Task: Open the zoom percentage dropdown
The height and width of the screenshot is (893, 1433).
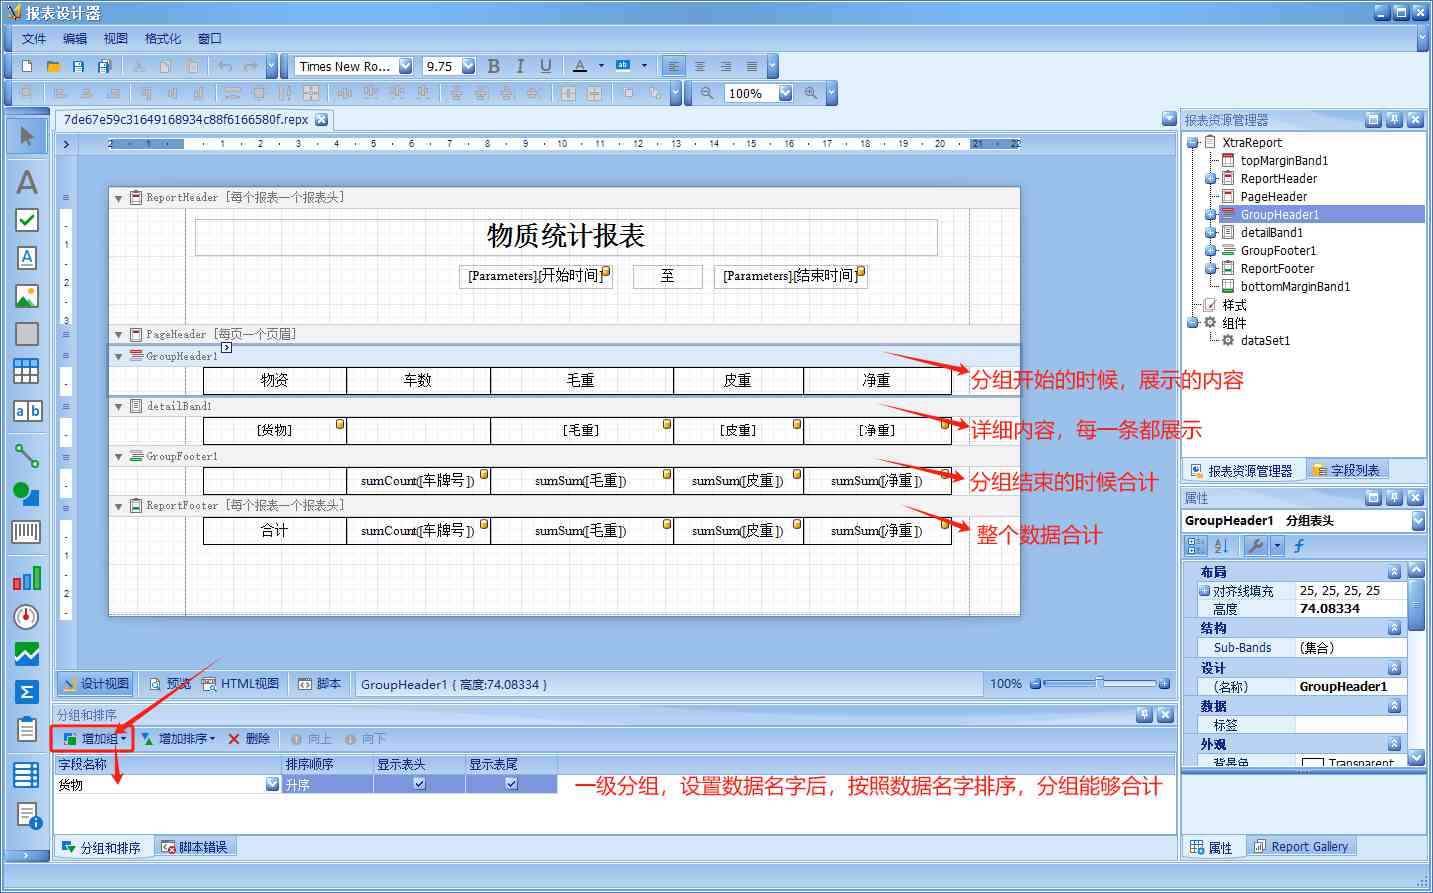Action: coord(785,93)
